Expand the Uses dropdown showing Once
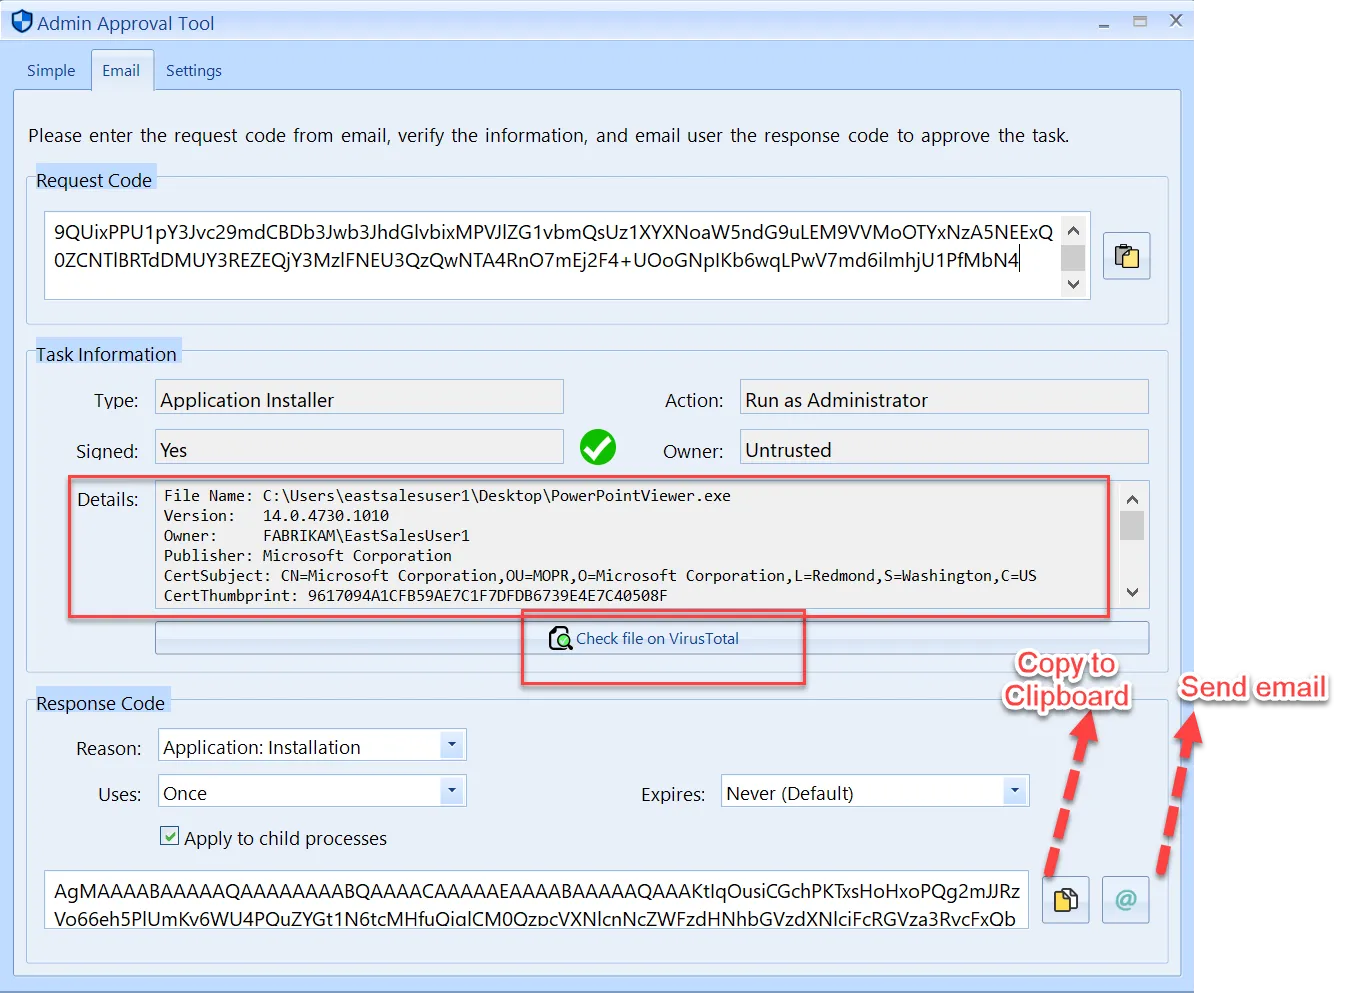Viewport: 1368px width, 993px height. tap(452, 790)
